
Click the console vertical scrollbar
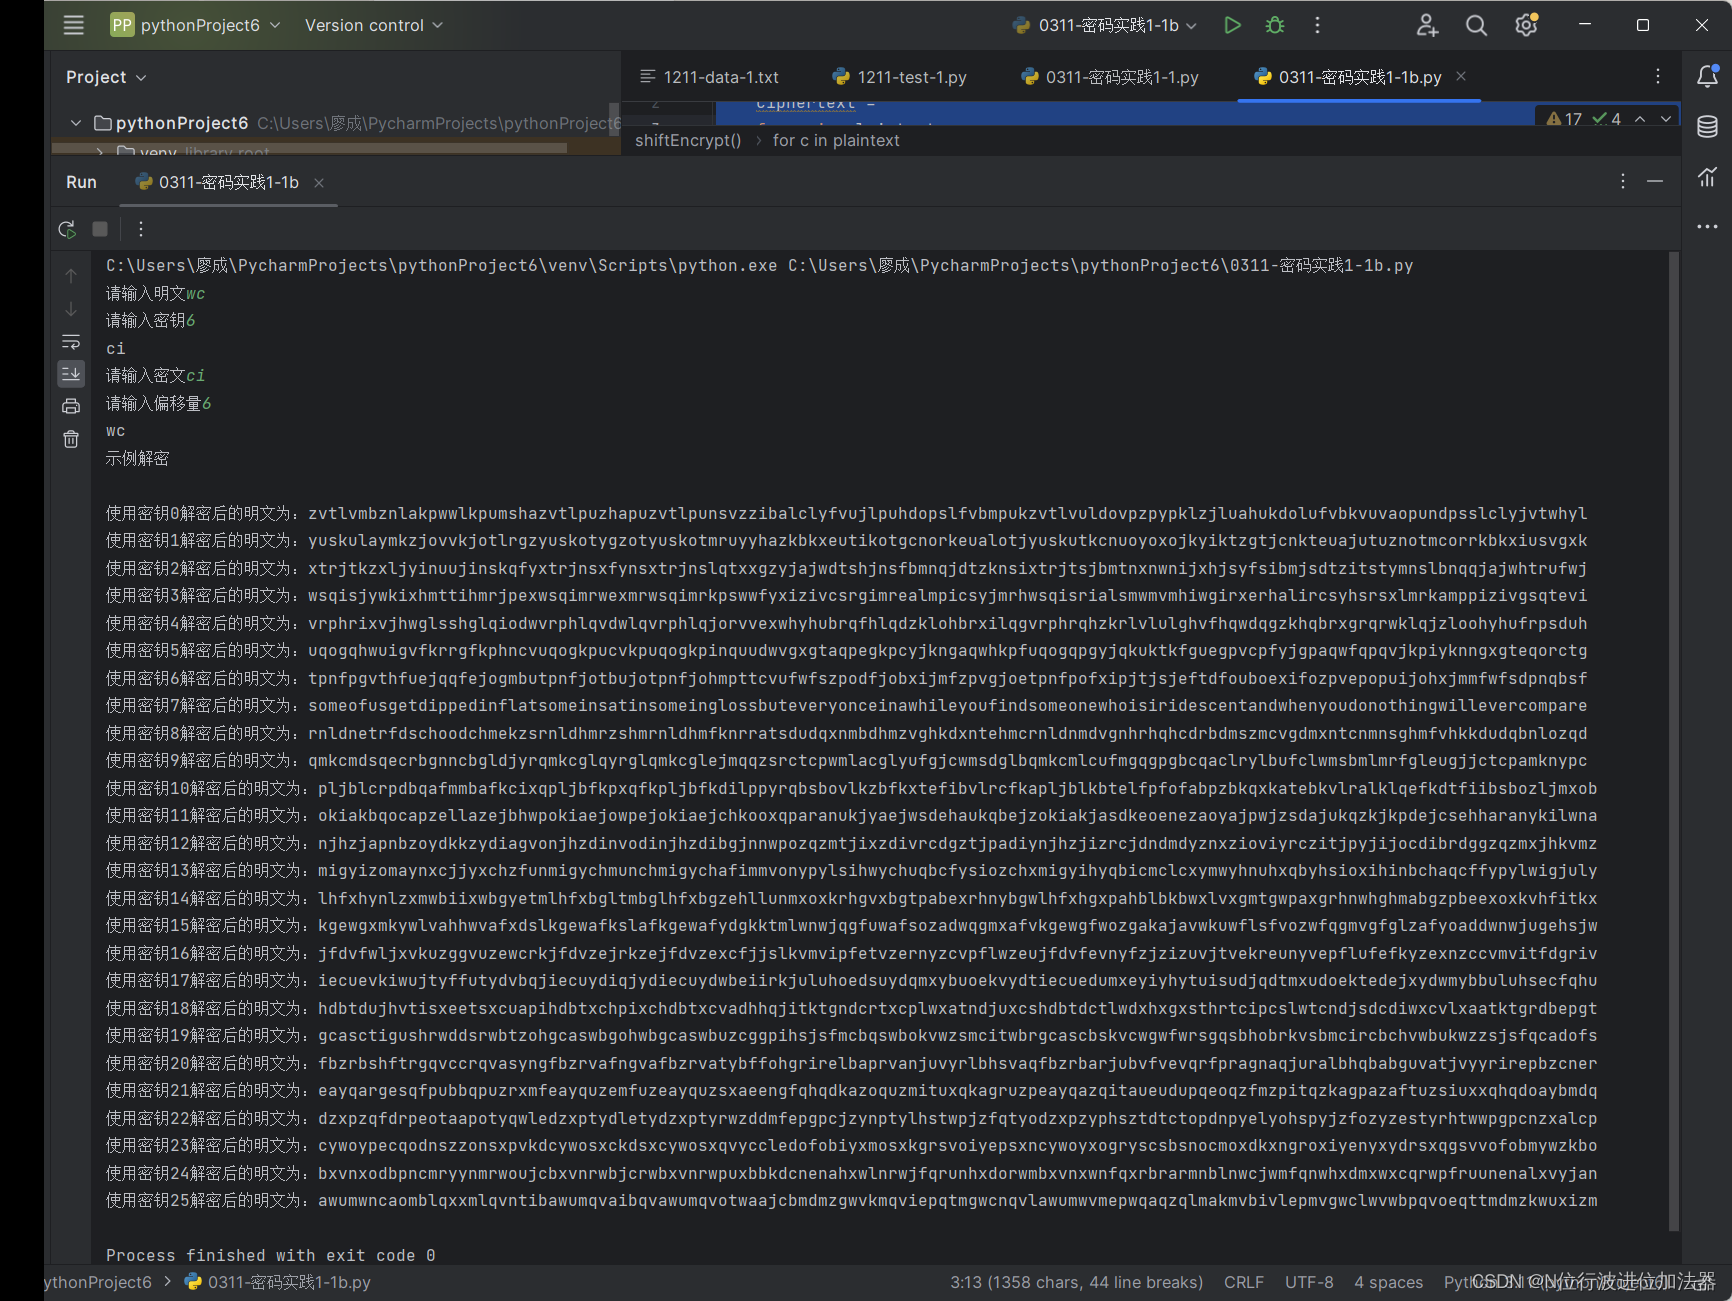pyautogui.click(x=1673, y=740)
